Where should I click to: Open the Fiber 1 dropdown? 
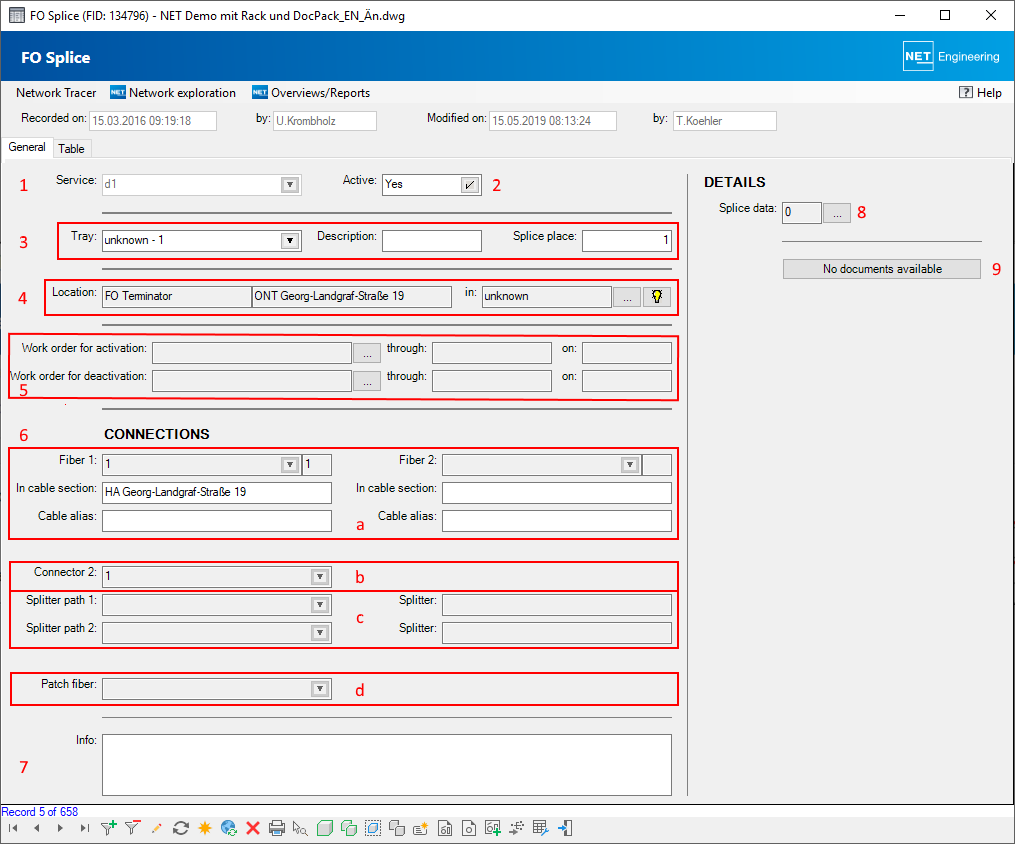(x=290, y=464)
